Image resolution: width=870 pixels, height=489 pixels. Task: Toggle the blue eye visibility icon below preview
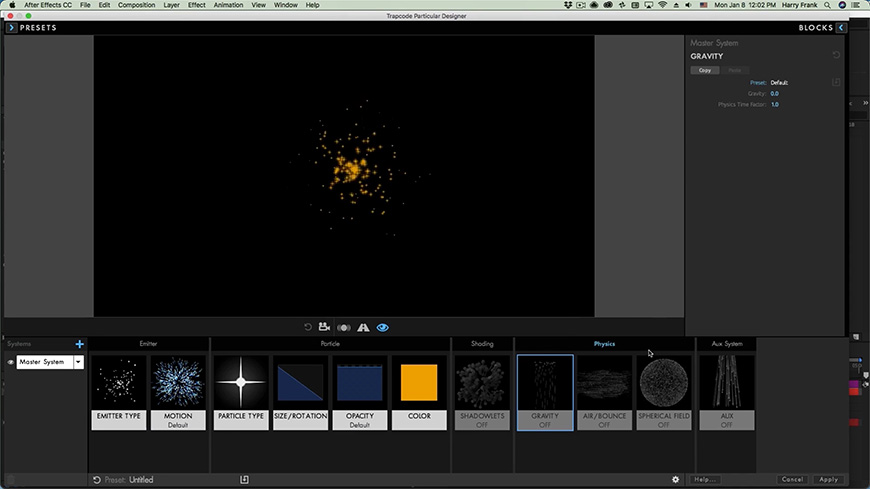click(382, 327)
